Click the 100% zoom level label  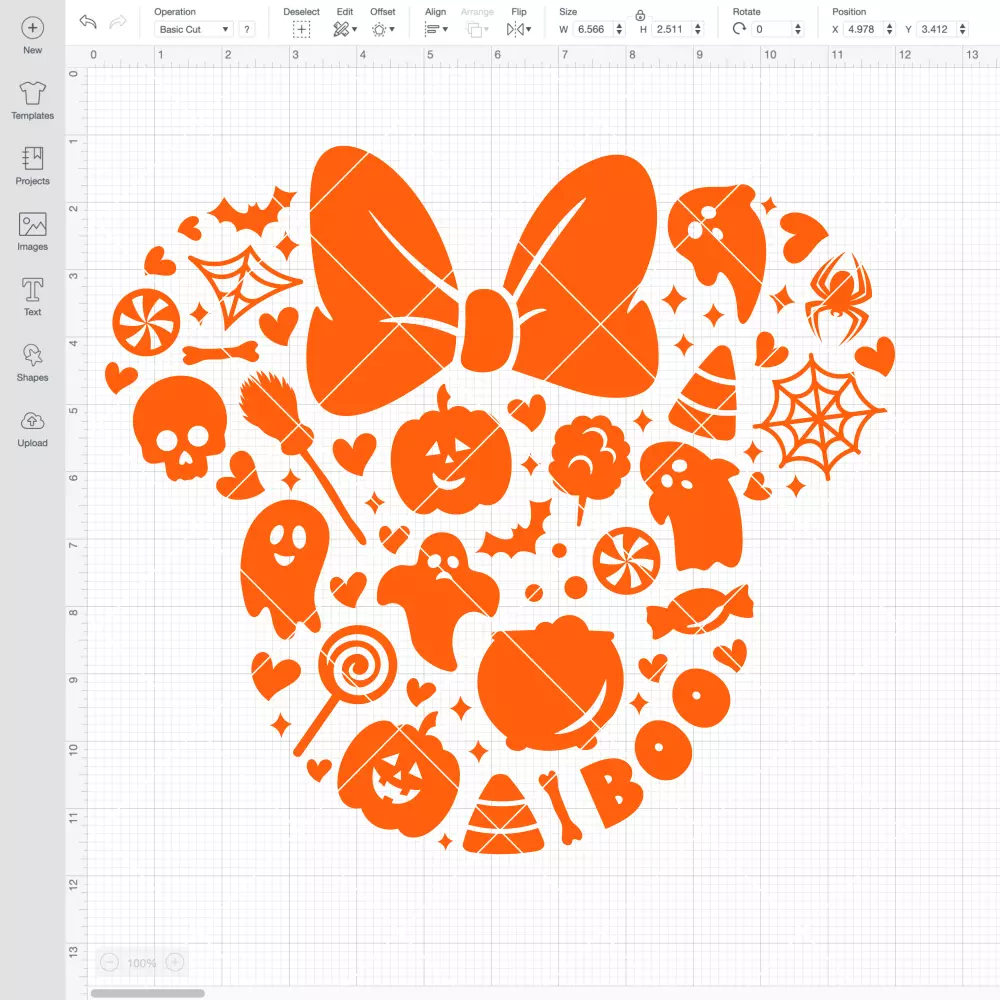click(142, 963)
